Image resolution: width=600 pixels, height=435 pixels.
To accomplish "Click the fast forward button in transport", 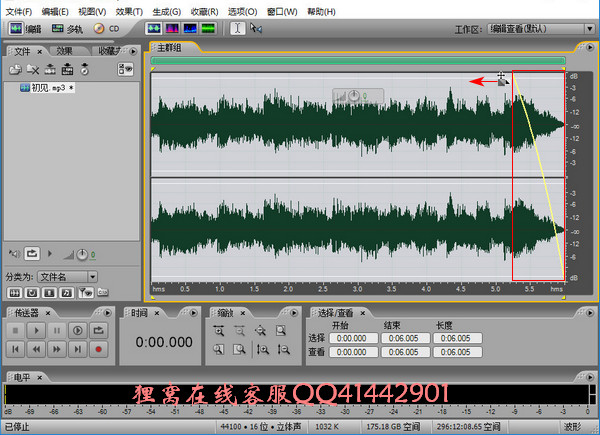I will tap(57, 349).
